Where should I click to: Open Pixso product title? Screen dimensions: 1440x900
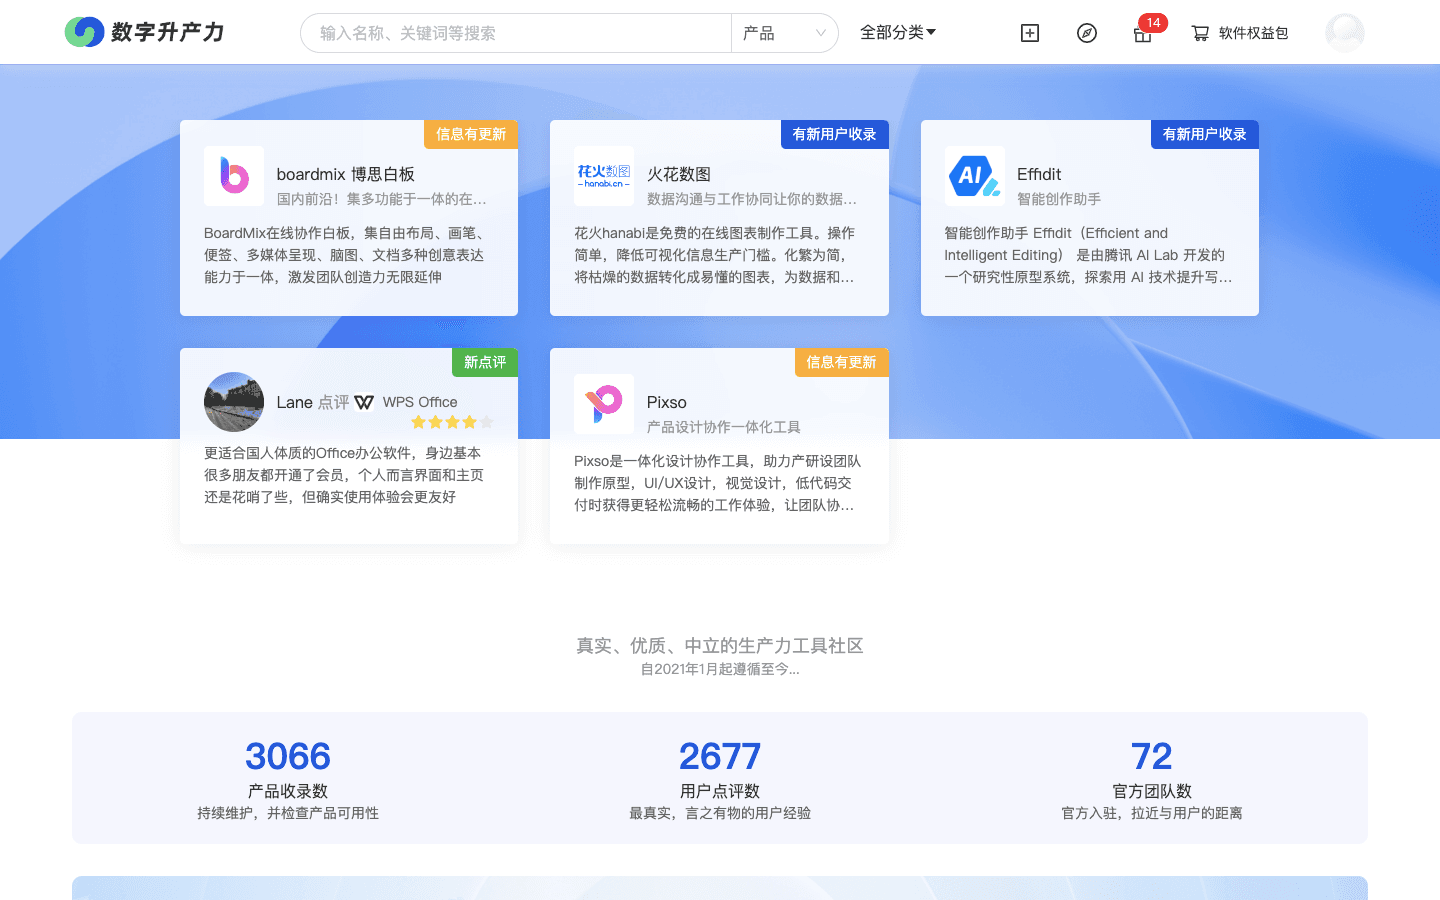(666, 402)
